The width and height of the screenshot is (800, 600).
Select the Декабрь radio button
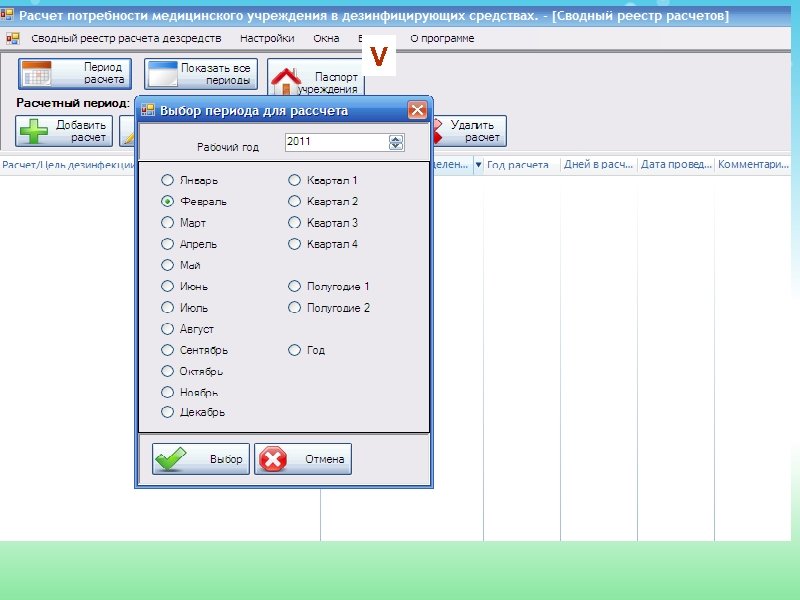click(x=167, y=412)
